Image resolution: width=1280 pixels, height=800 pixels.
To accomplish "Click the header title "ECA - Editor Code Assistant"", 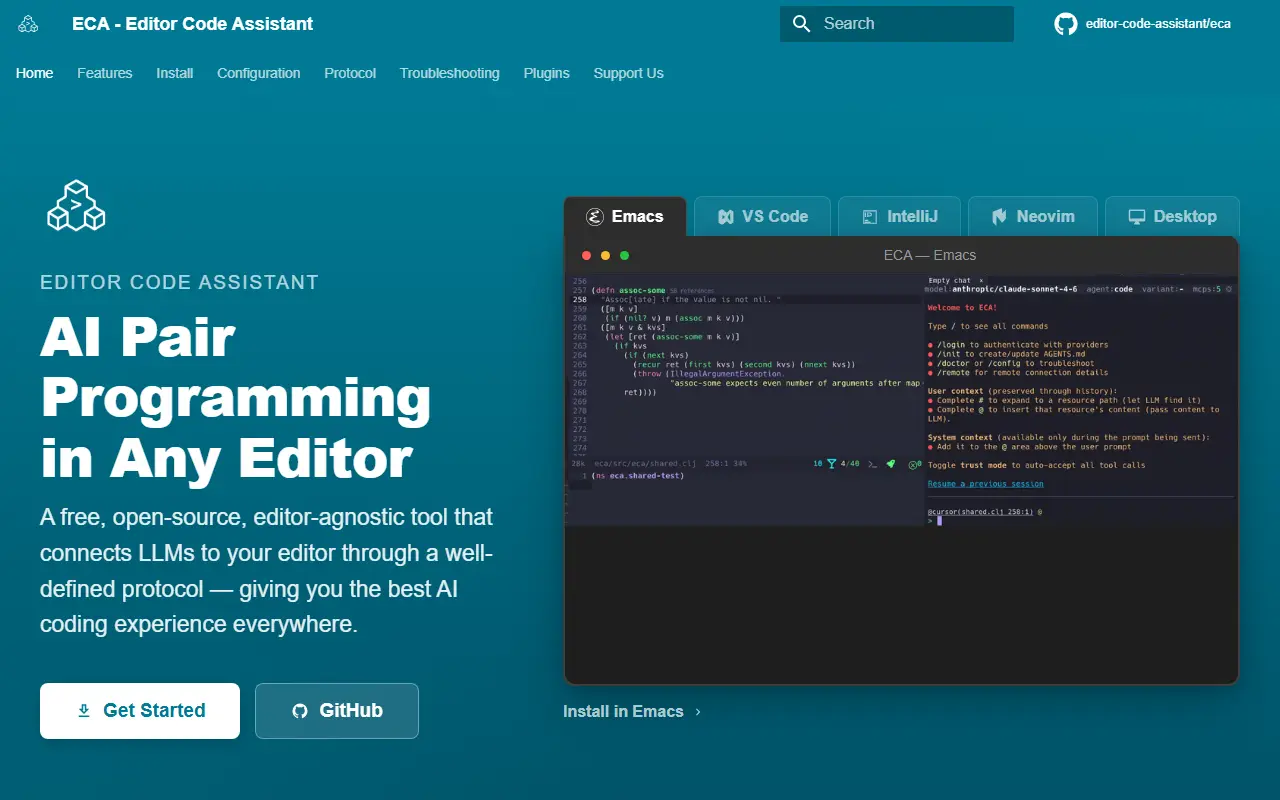I will coord(193,24).
